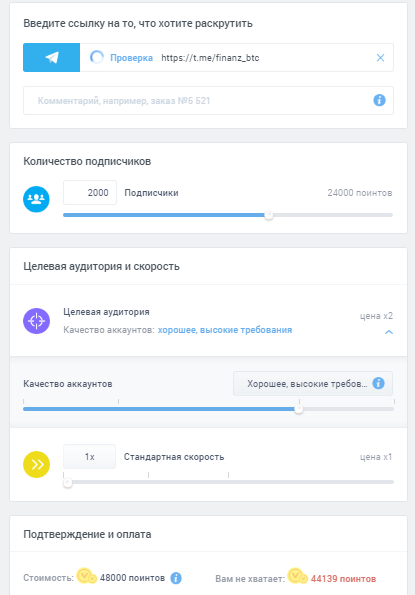The image size is (415, 595).
Task: Click the loading spinner beside Проверка
Action: (97, 57)
